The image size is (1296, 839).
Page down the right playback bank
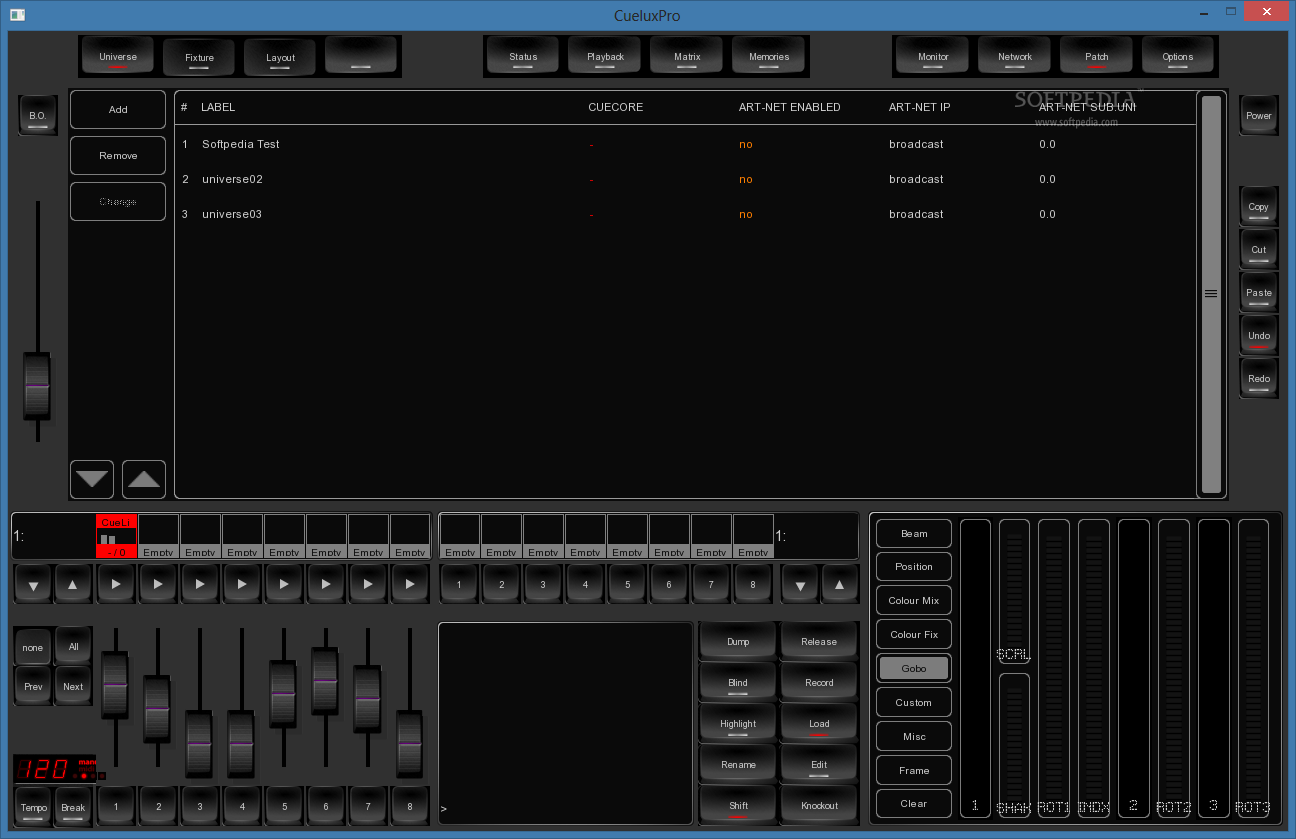pyautogui.click(x=800, y=584)
